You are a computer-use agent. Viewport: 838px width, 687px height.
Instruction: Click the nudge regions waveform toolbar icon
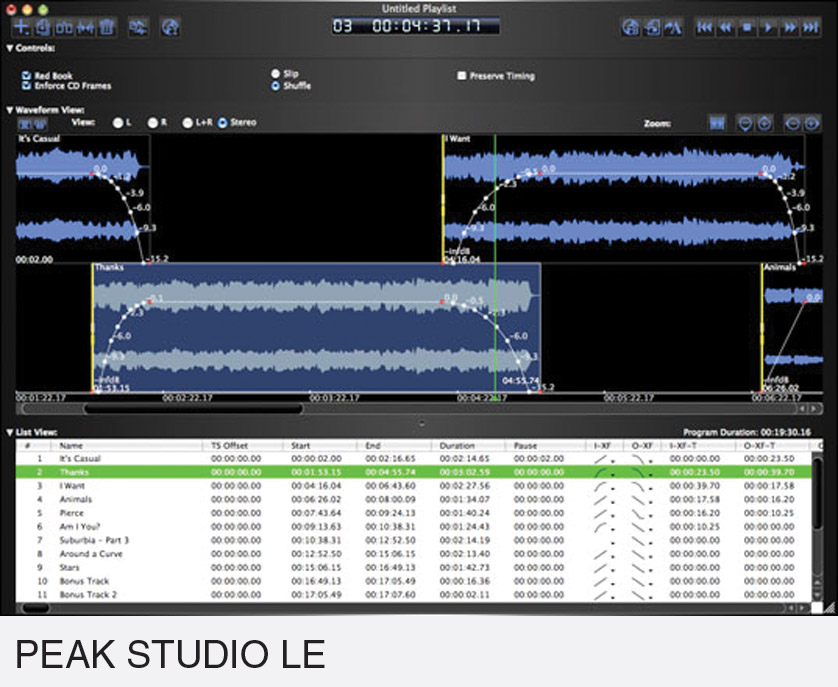tap(86, 27)
